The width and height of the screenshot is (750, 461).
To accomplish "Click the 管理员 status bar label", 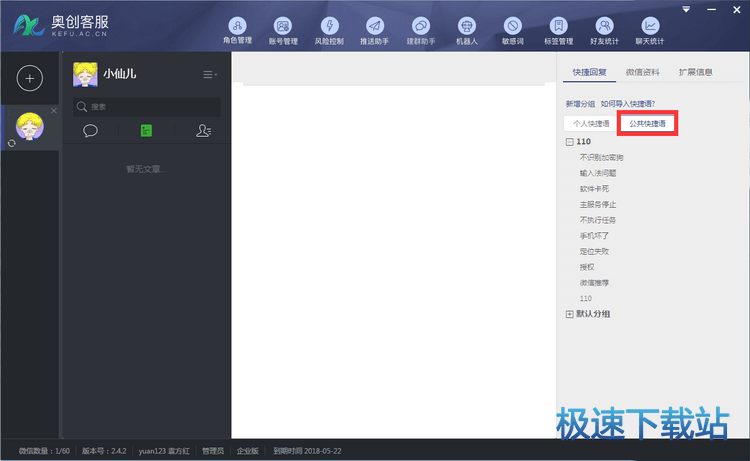I will click(x=213, y=451).
